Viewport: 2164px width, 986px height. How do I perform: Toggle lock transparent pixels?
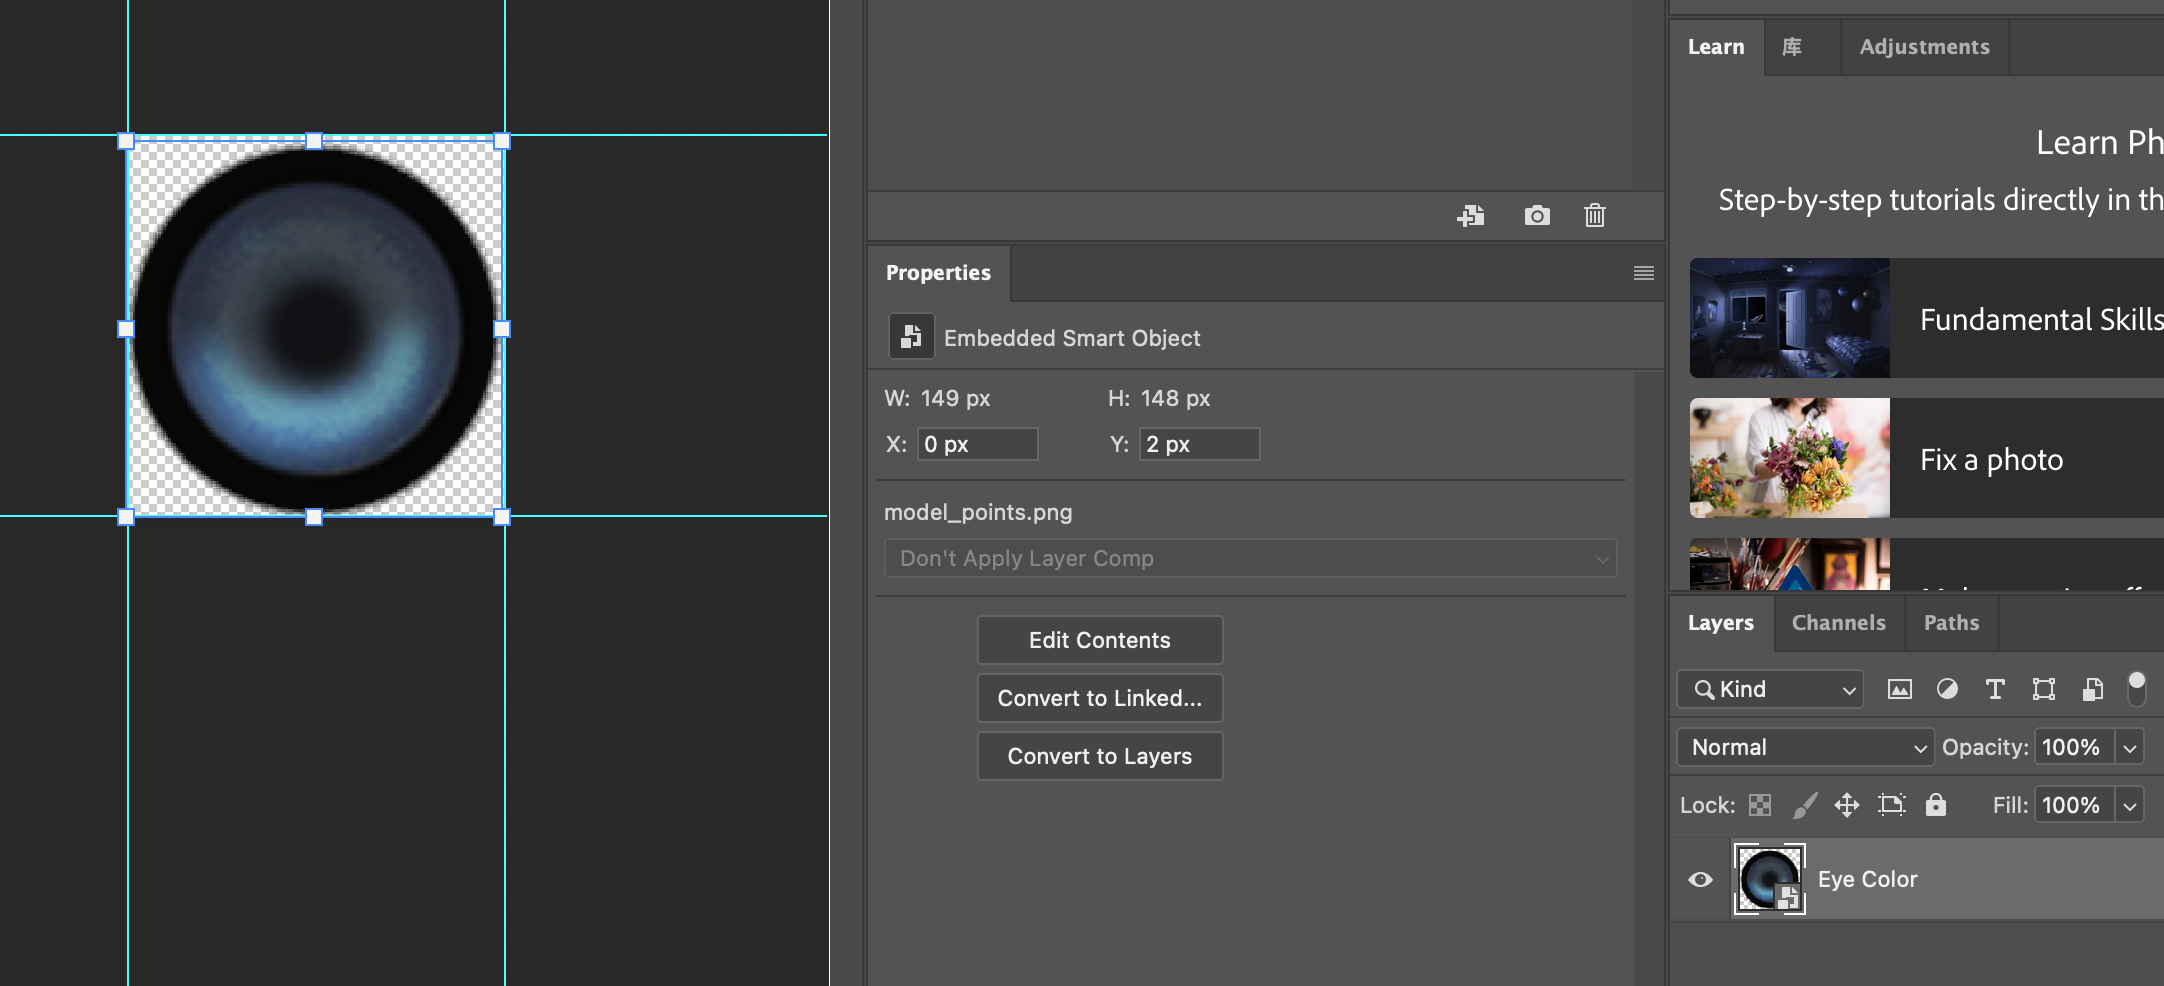[x=1760, y=805]
